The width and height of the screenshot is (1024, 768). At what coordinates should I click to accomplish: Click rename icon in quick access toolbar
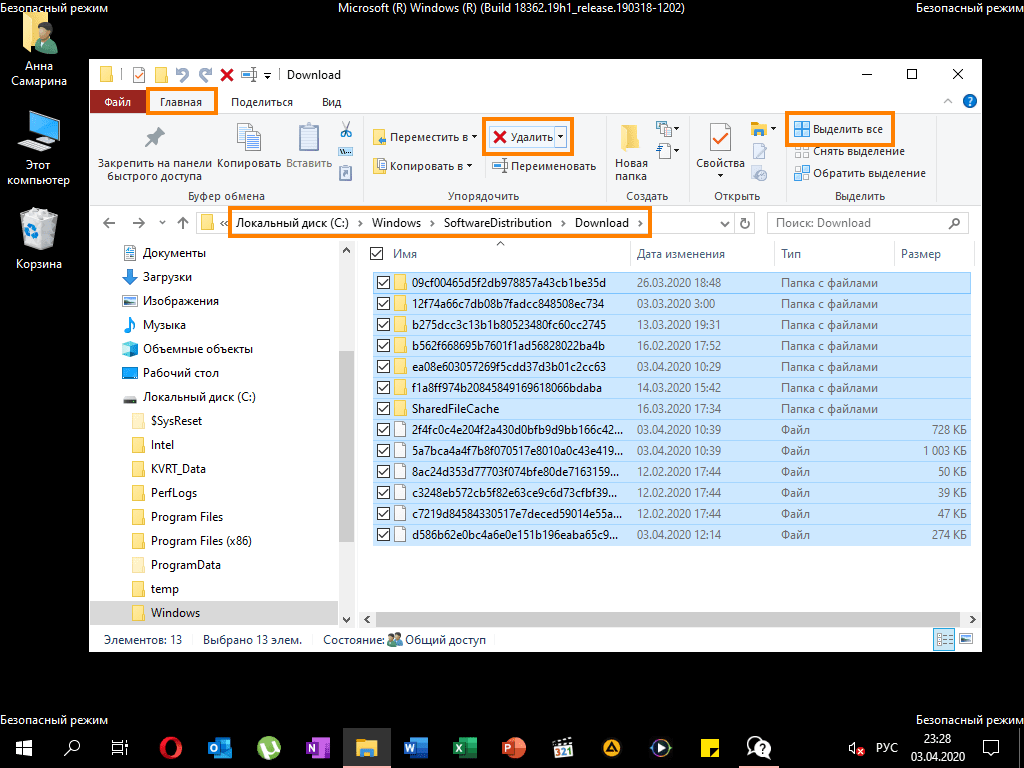point(249,75)
